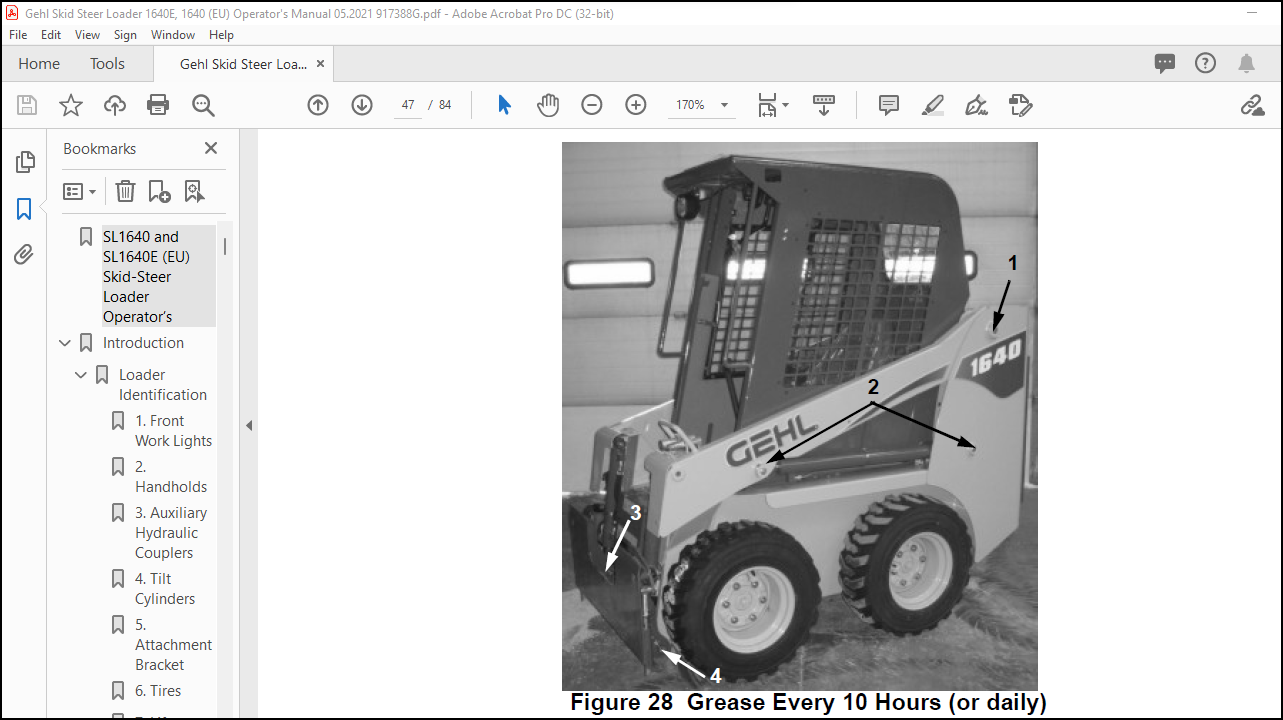Switch to the Tools tab

point(107,63)
